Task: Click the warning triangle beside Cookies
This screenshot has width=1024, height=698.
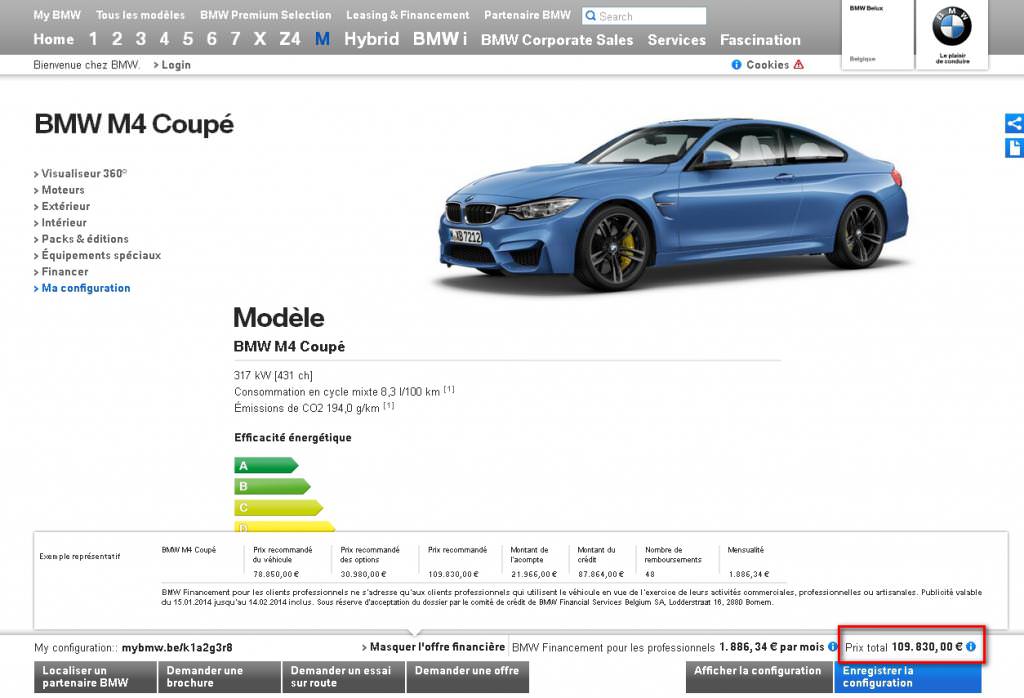Action: pos(798,65)
